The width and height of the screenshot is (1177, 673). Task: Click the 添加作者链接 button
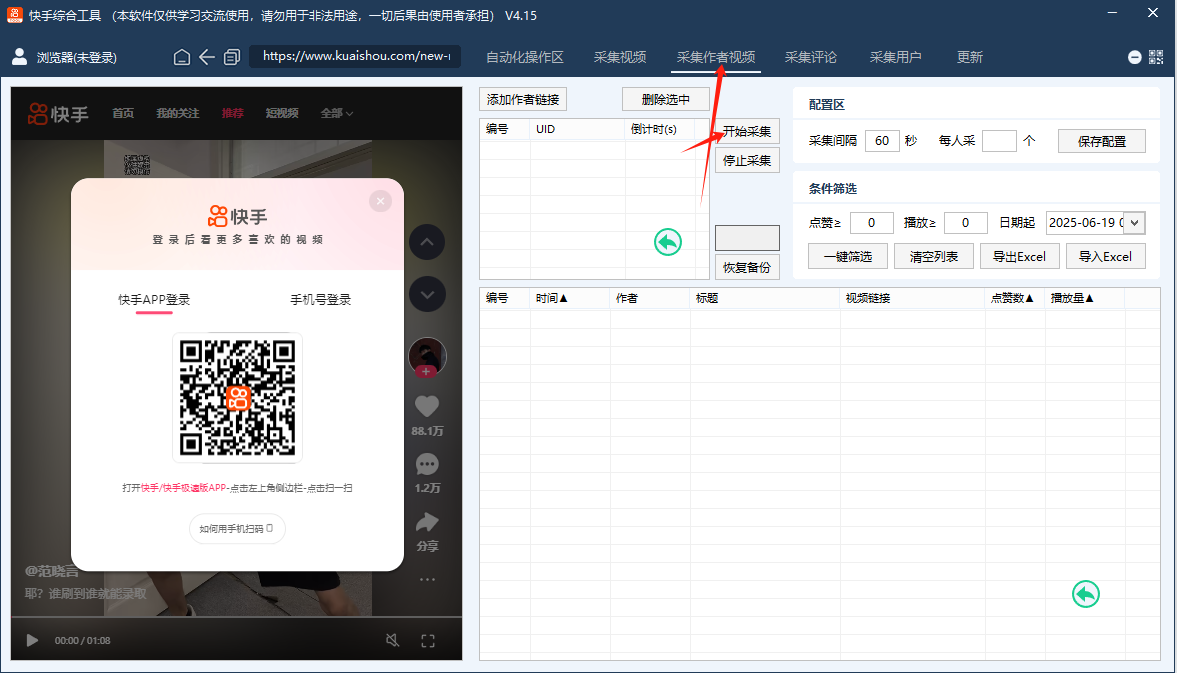pos(523,99)
